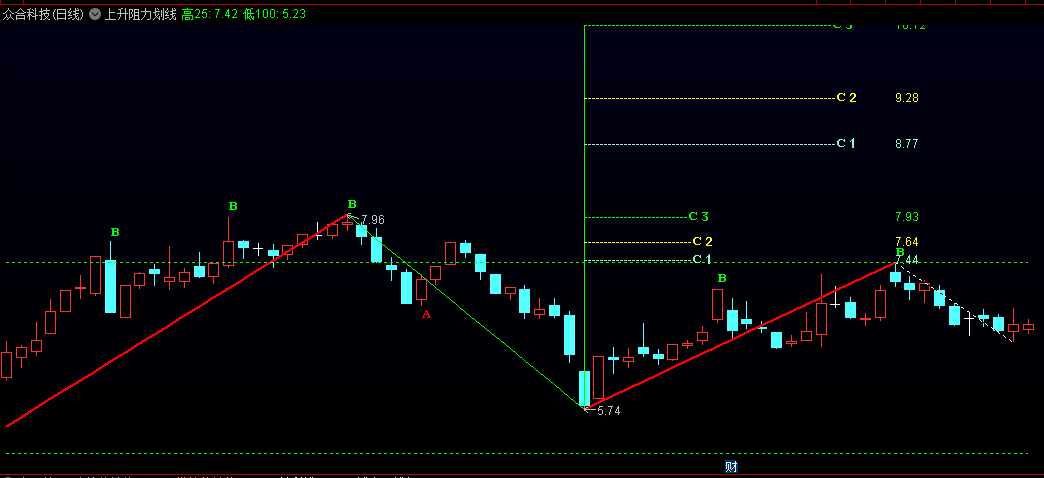Click the 9.28 resistance price value
The width and height of the screenshot is (1044, 478).
coord(907,98)
